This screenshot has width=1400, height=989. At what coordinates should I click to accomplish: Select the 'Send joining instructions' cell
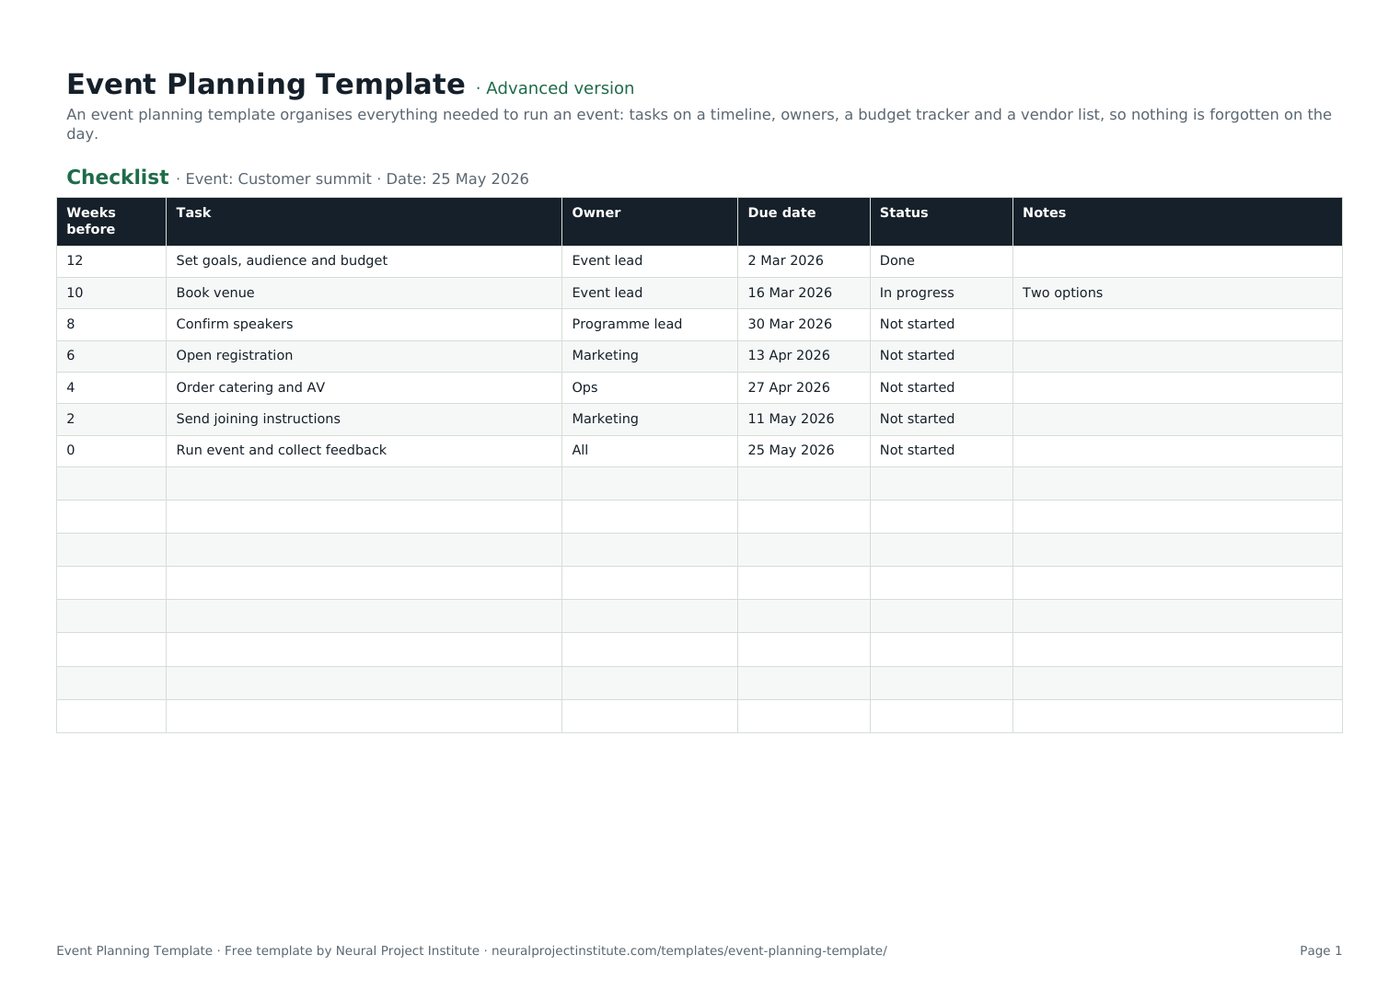click(364, 419)
